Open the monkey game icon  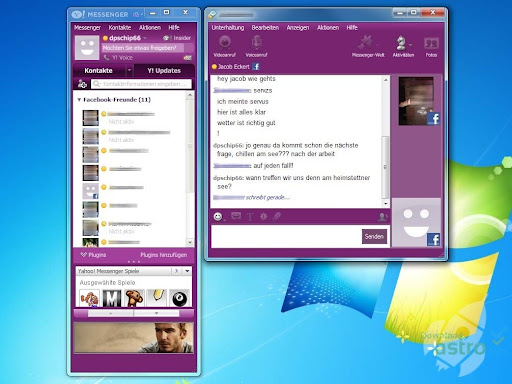pos(134,298)
